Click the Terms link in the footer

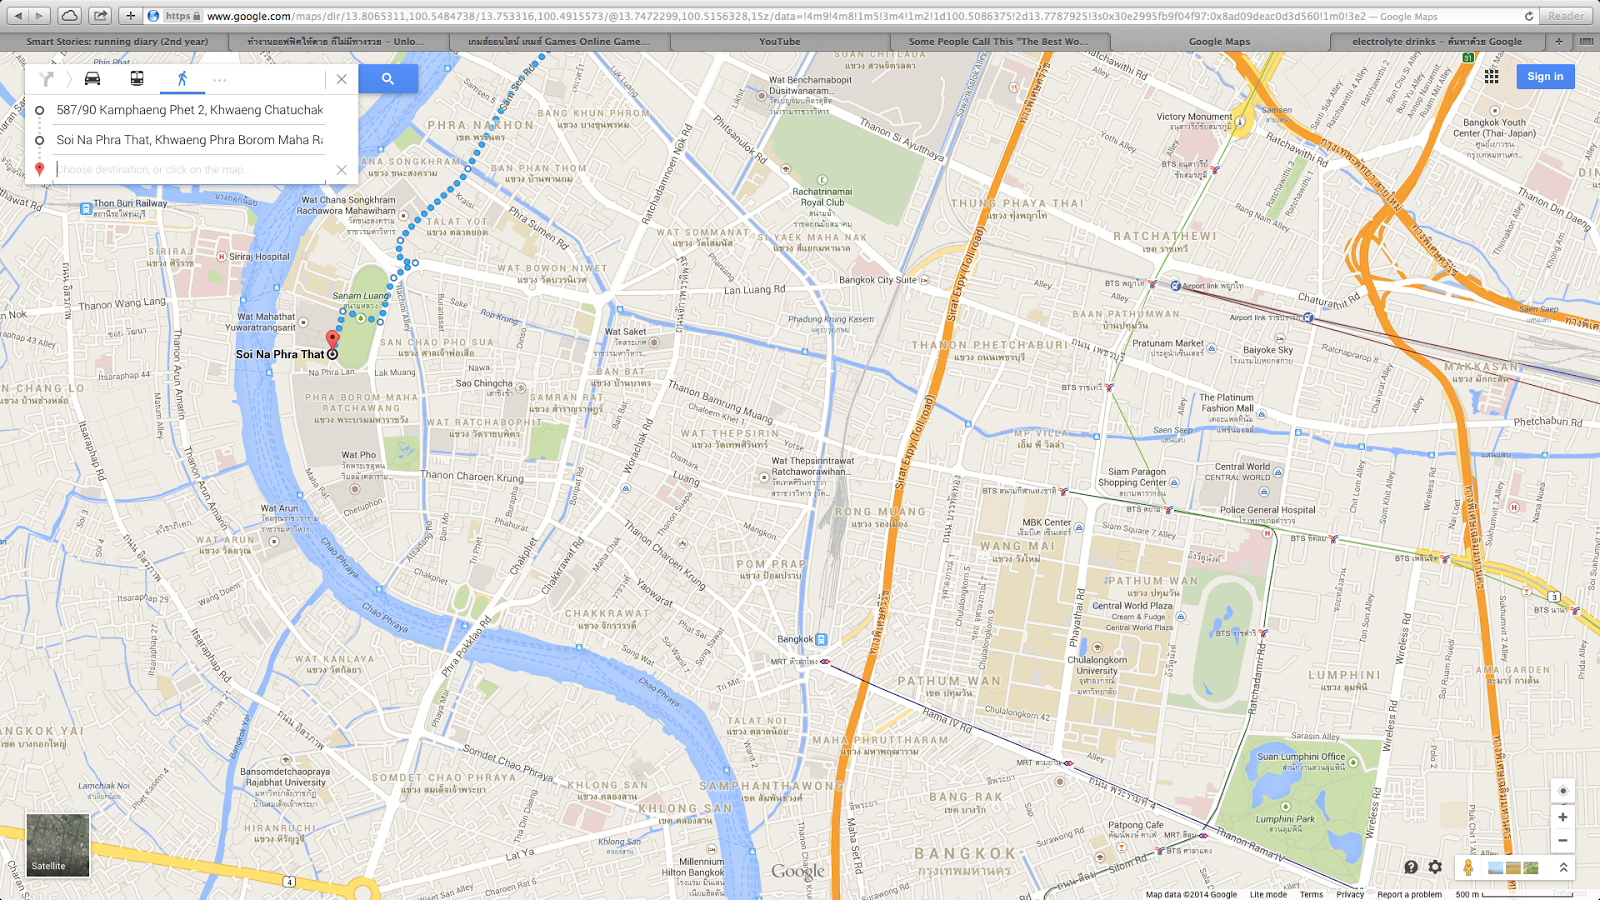[x=1312, y=894]
